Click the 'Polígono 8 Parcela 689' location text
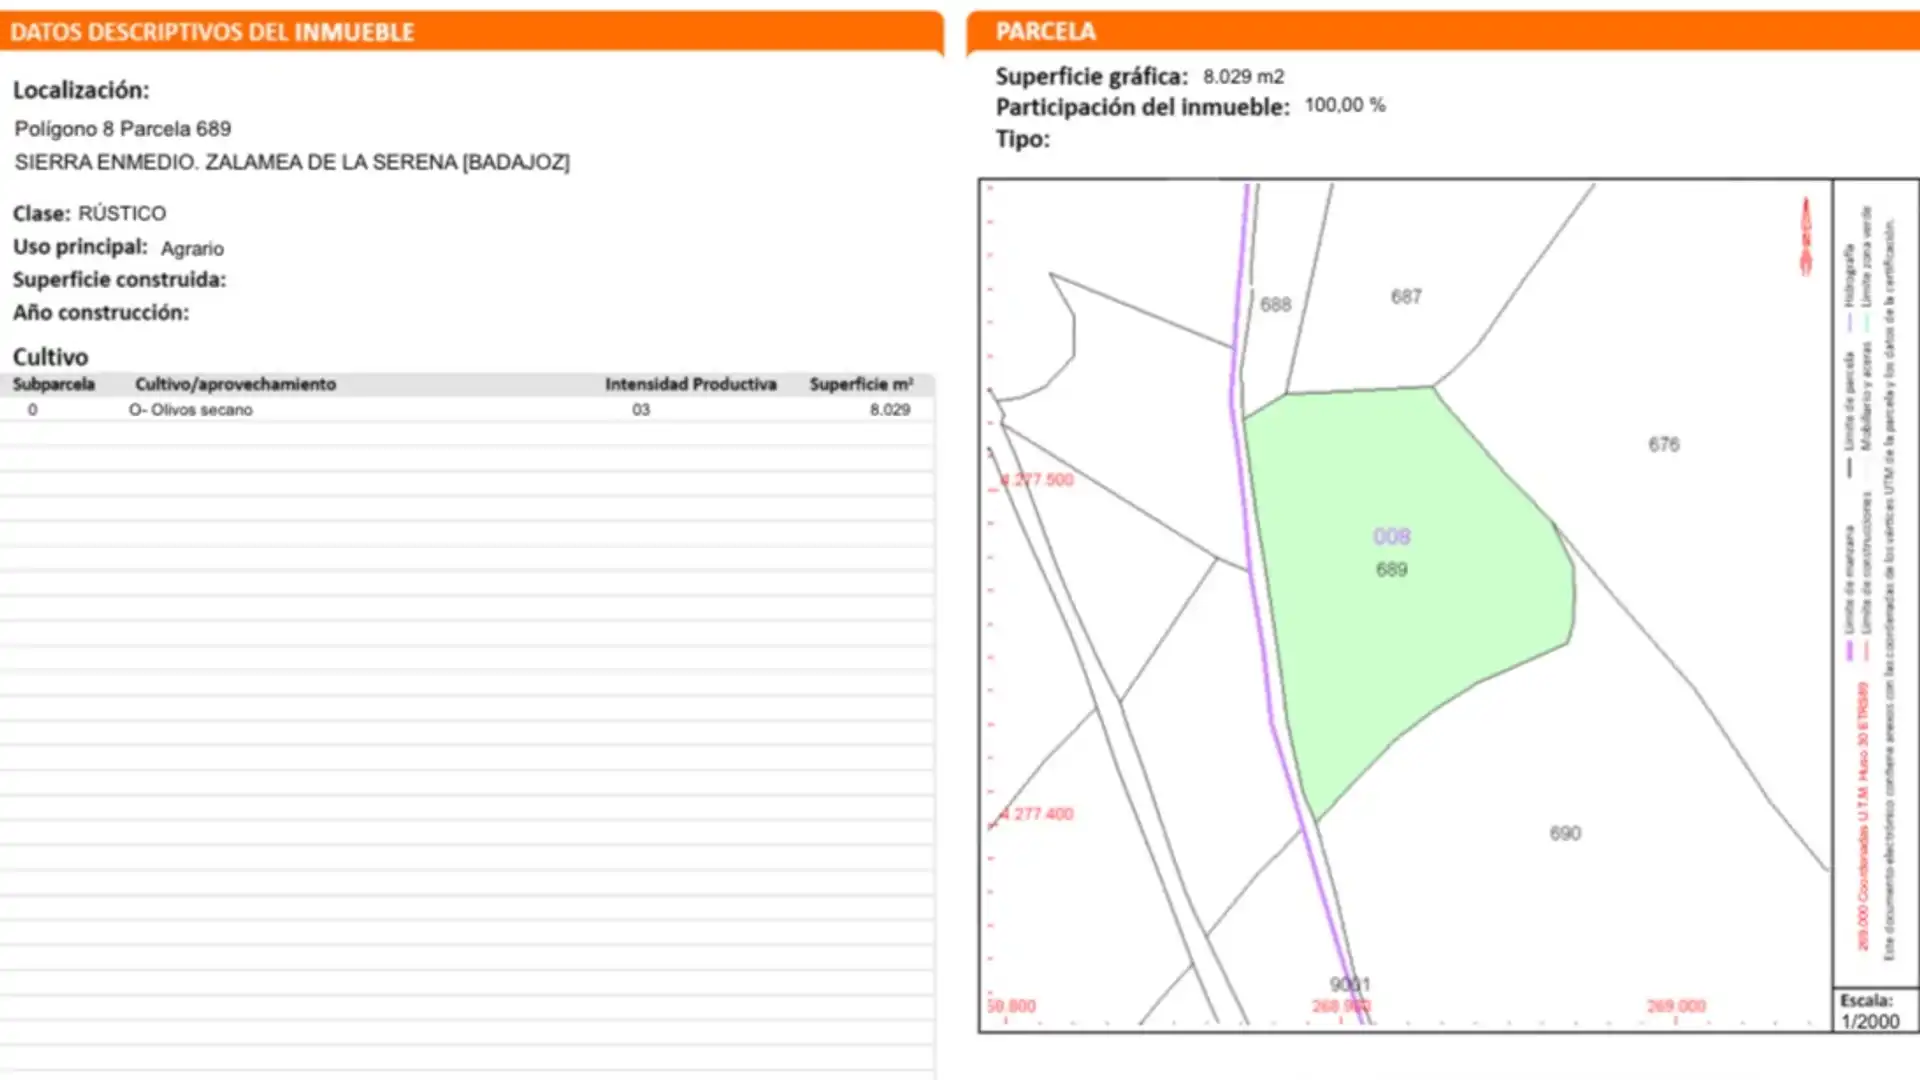Image resolution: width=1920 pixels, height=1080 pixels. (122, 129)
